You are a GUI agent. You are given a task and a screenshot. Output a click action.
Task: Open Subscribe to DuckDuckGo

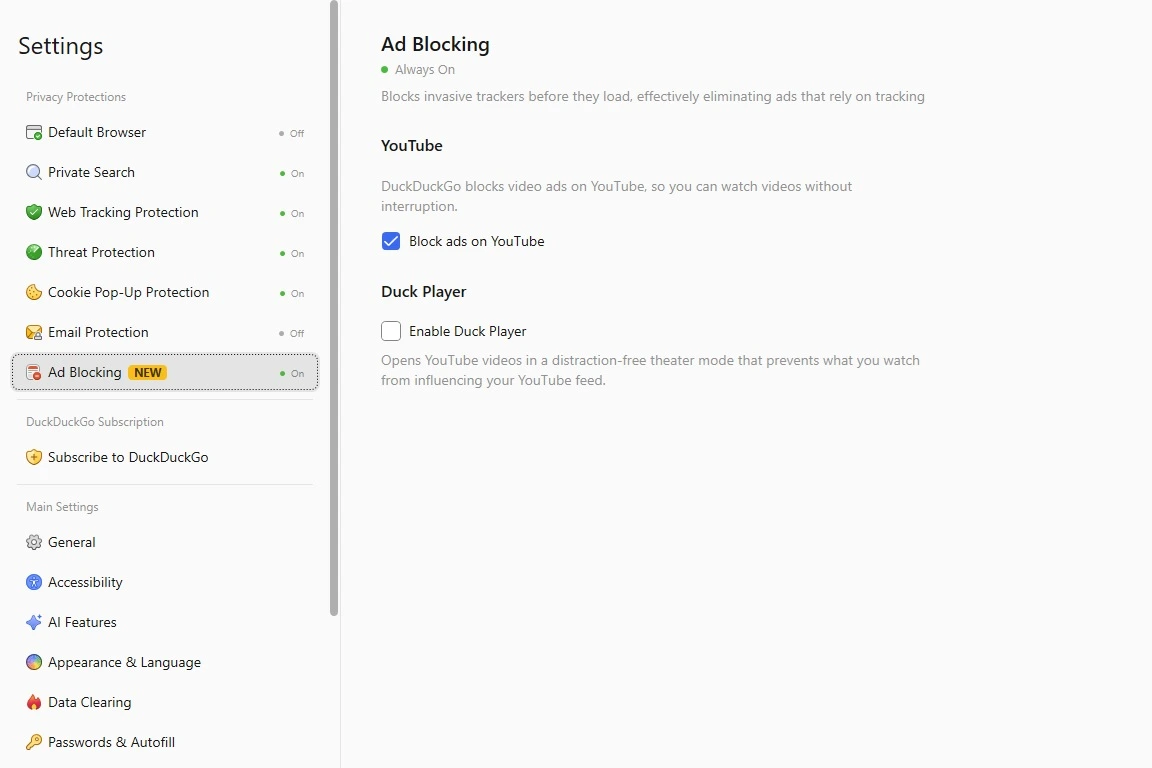[165, 457]
